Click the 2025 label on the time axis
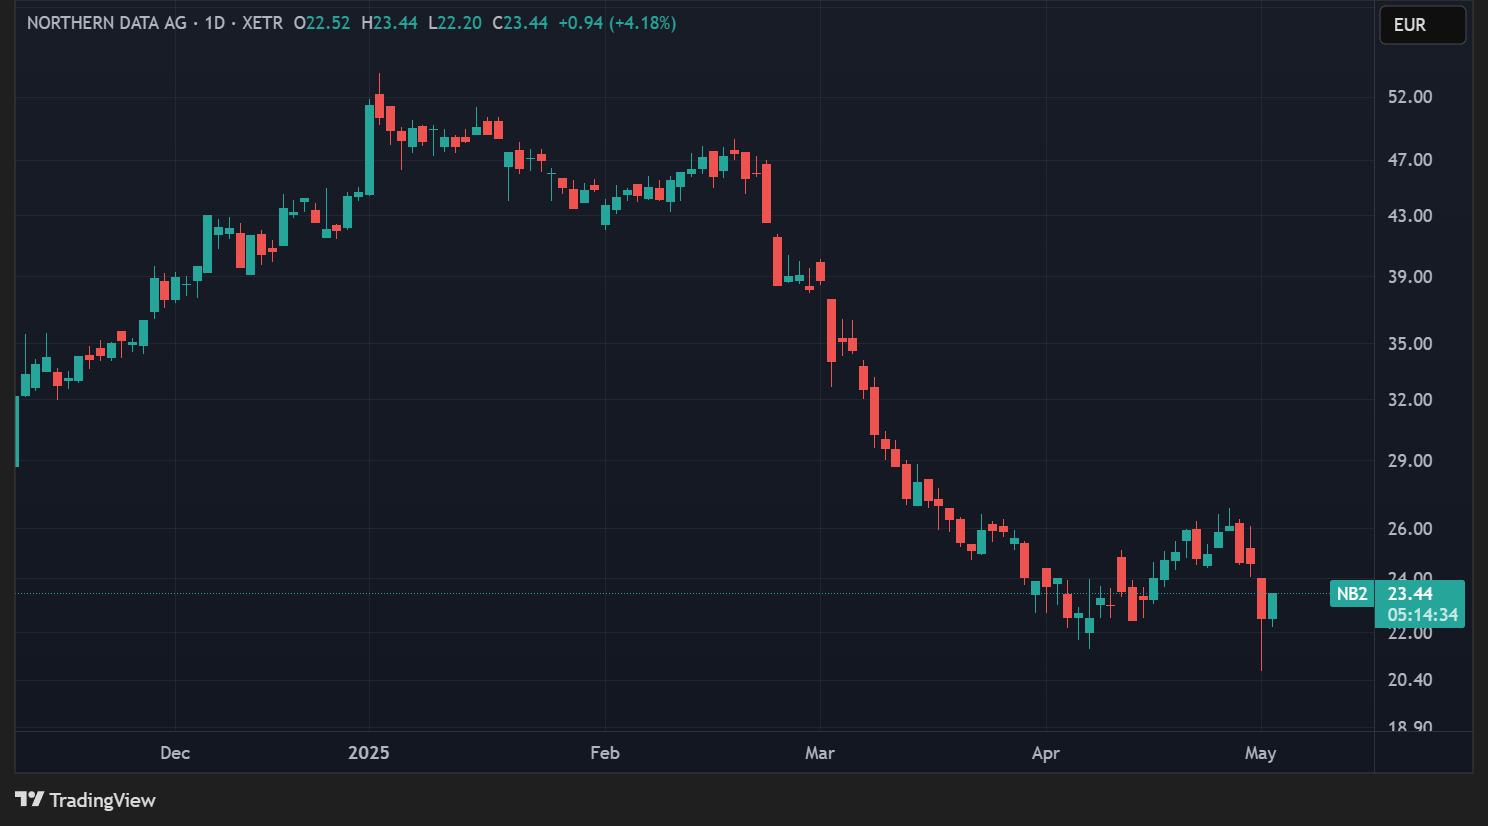The image size is (1488, 826). click(369, 753)
